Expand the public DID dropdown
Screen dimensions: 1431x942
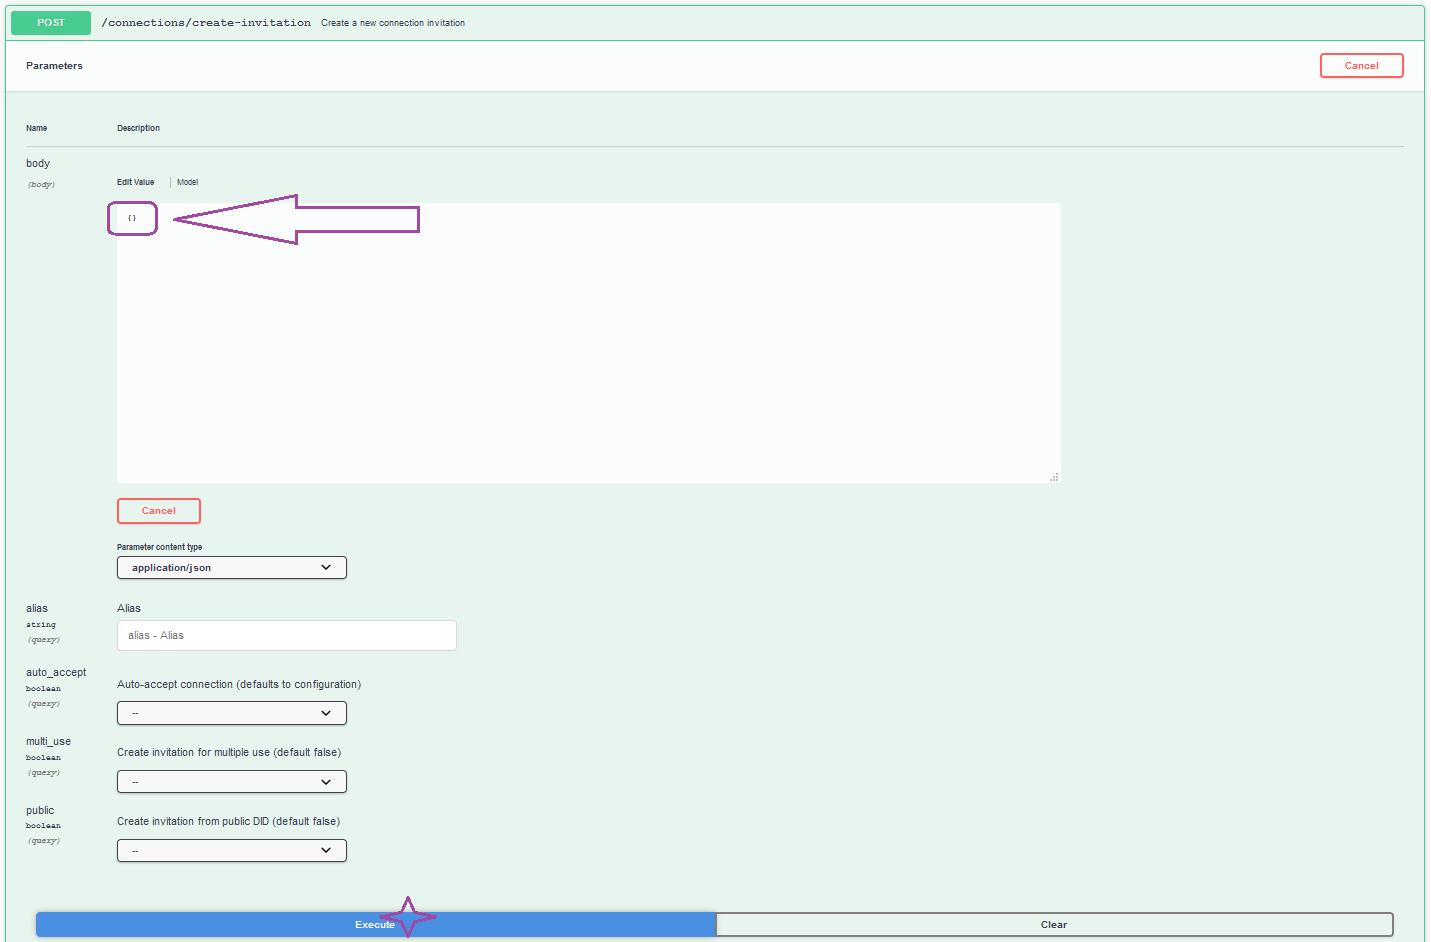coord(231,850)
